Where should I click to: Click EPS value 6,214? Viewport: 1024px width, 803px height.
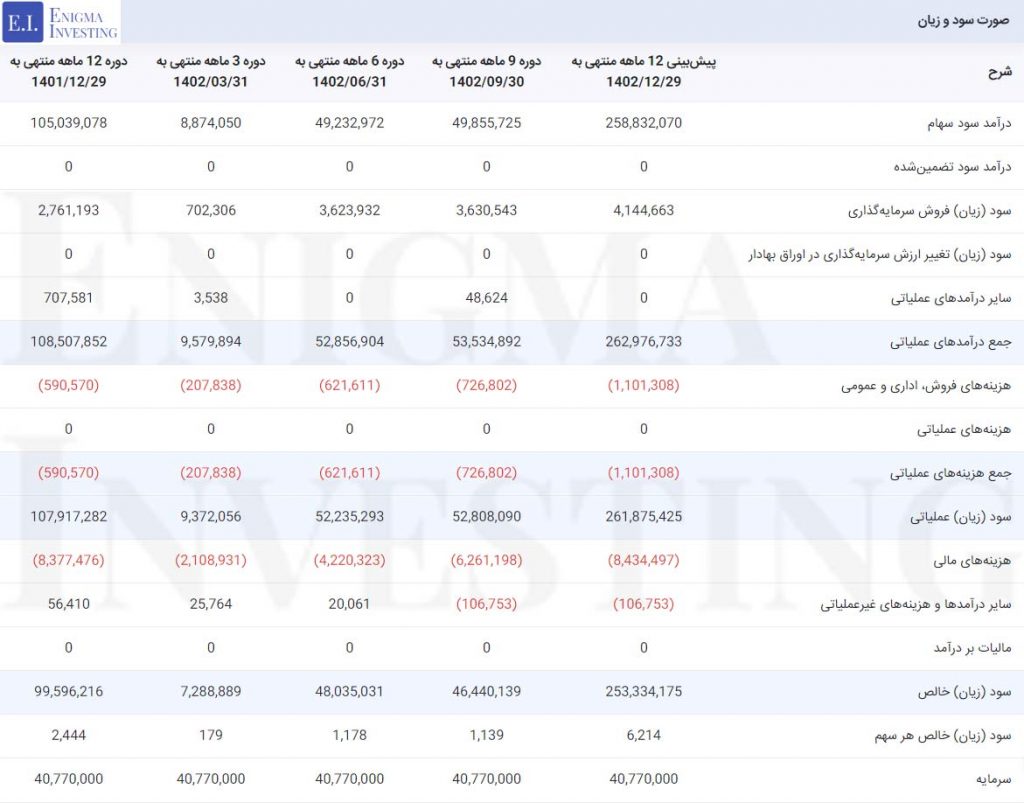pos(643,735)
